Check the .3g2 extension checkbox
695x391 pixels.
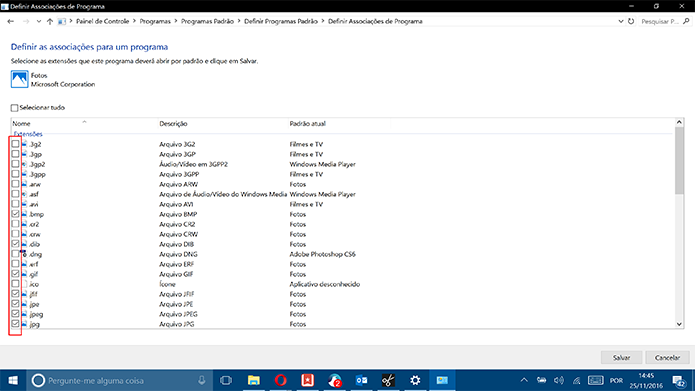pos(15,144)
